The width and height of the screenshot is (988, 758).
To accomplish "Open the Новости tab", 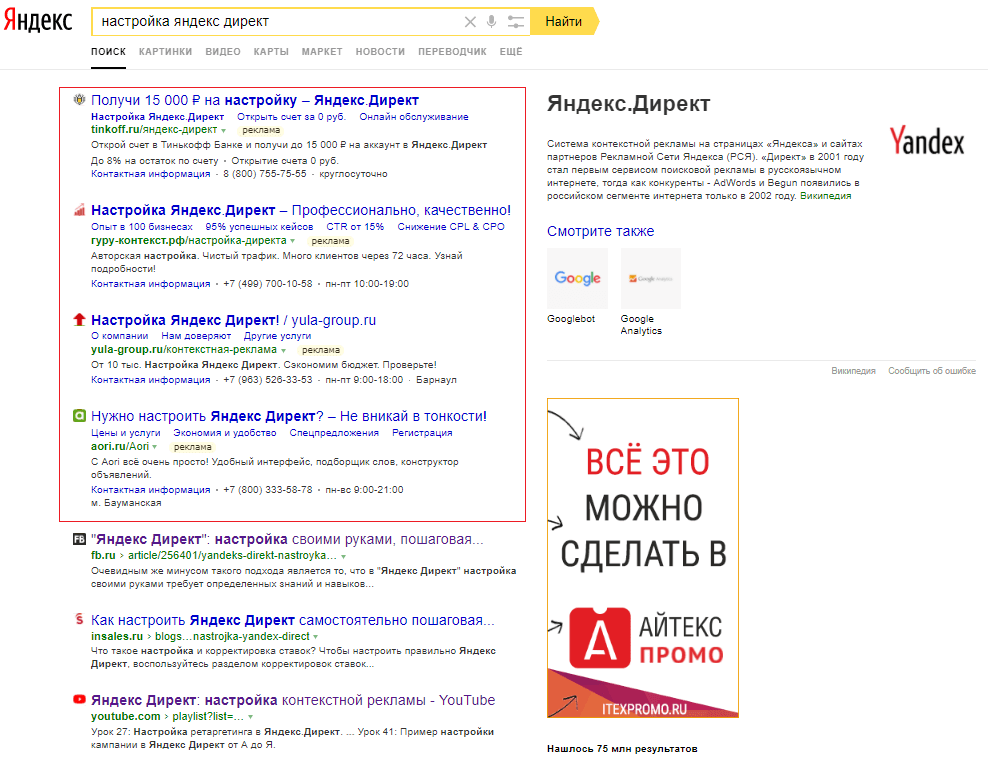I will 380,51.
